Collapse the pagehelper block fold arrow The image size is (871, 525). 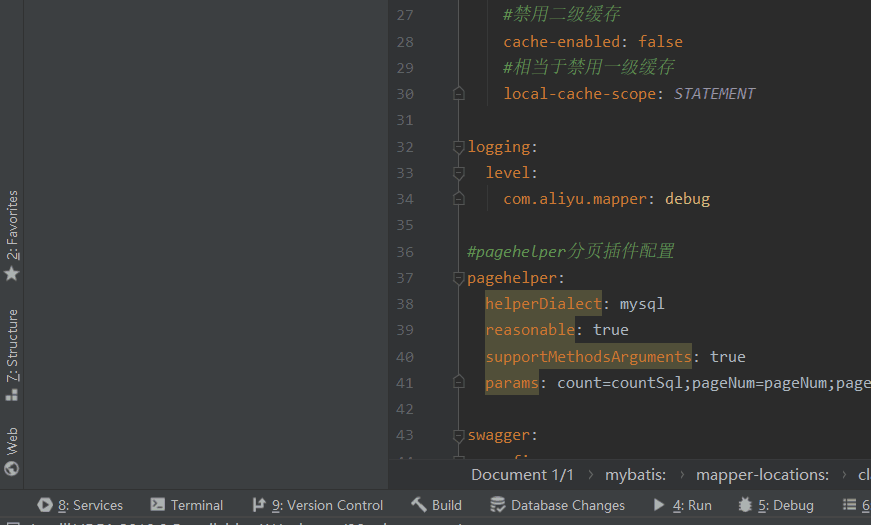click(x=459, y=278)
